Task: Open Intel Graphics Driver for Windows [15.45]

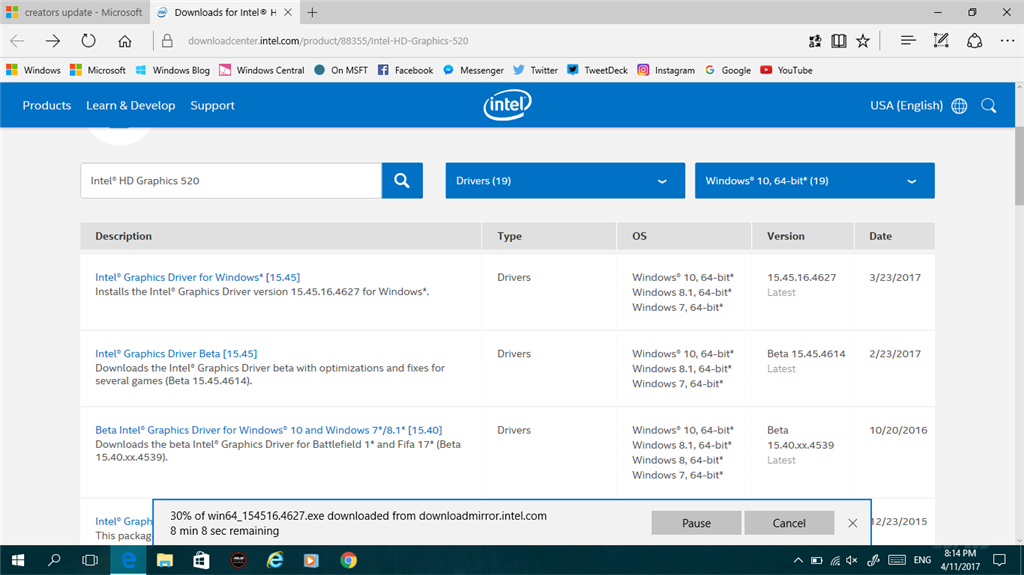Action: [197, 277]
